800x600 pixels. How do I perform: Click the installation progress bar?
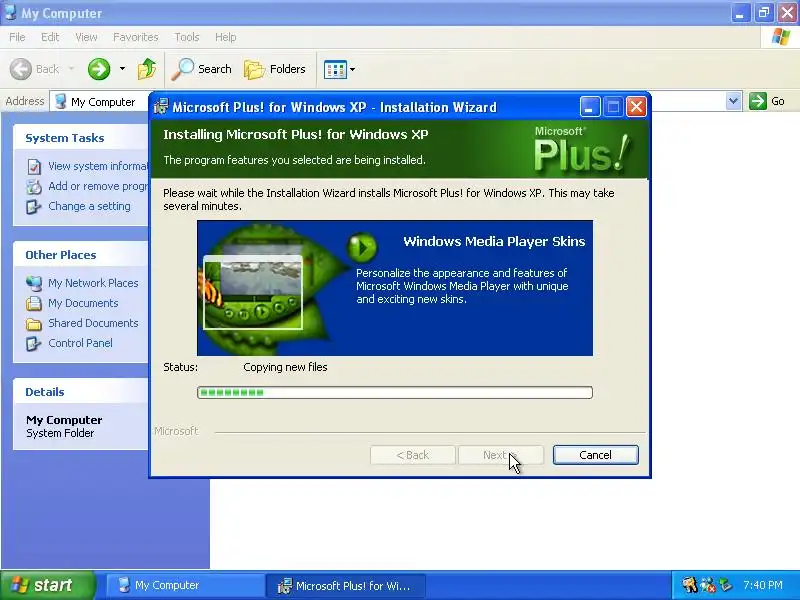tap(394, 392)
